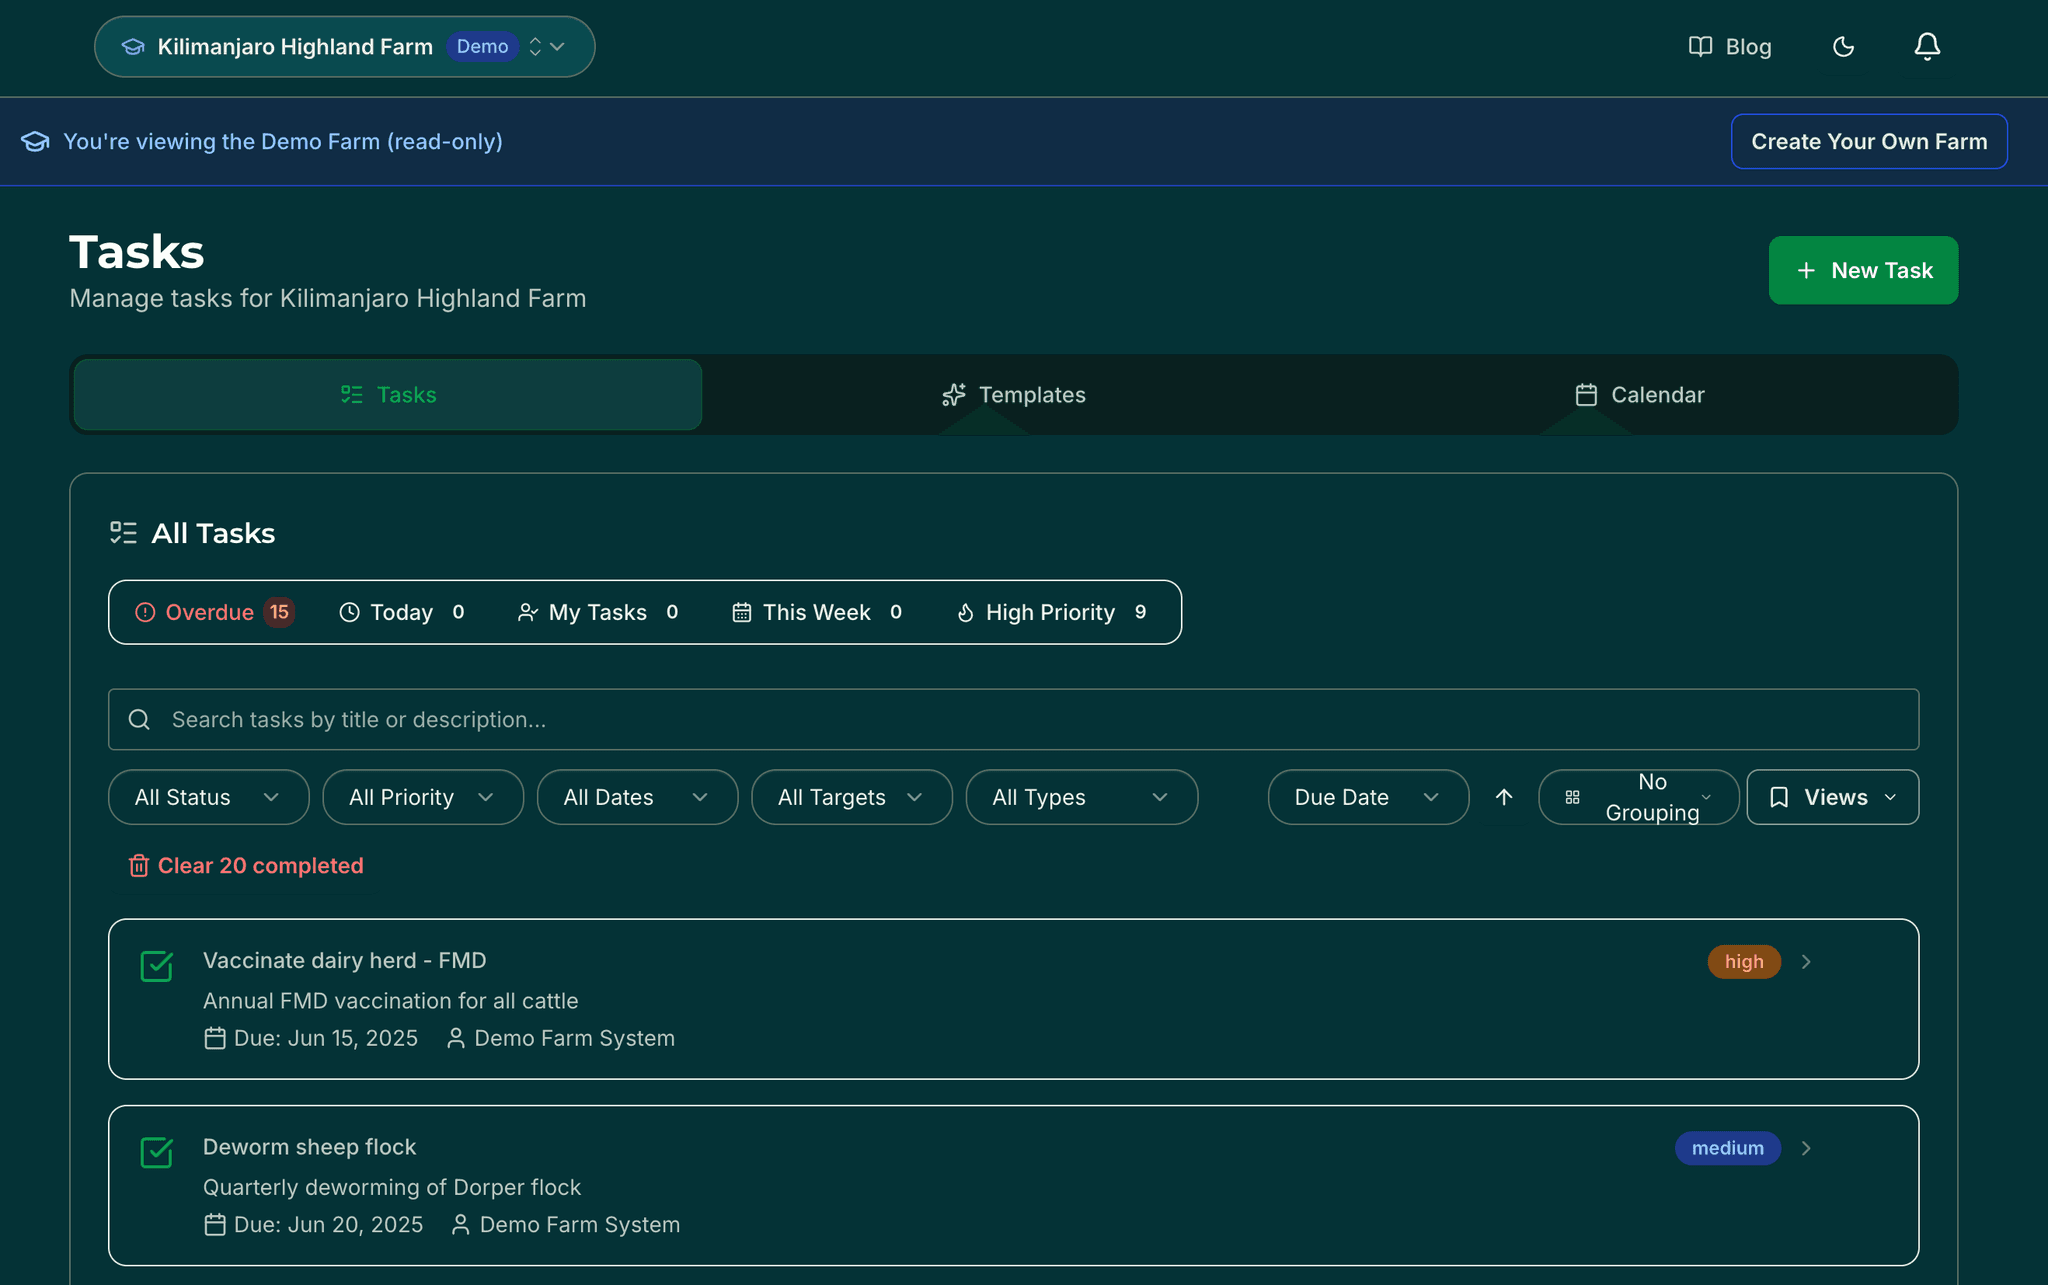Toggle the Overdue filter chip
Screen dimensions: 2048x1285
[212, 612]
